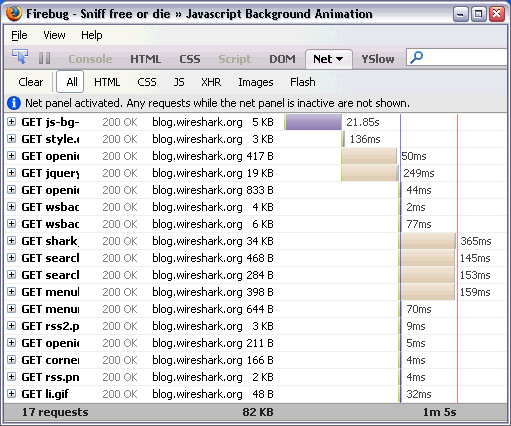Click the 249ms jquery timeline bar

click(370, 173)
